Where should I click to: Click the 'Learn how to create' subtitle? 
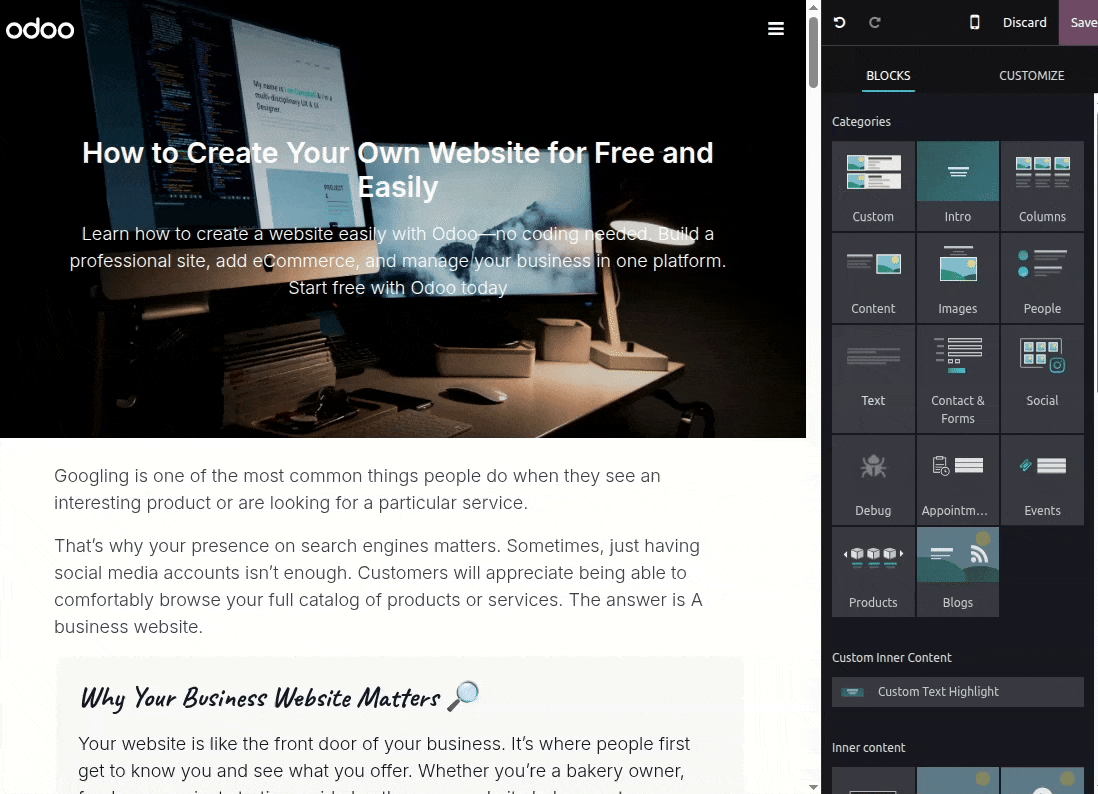click(398, 260)
